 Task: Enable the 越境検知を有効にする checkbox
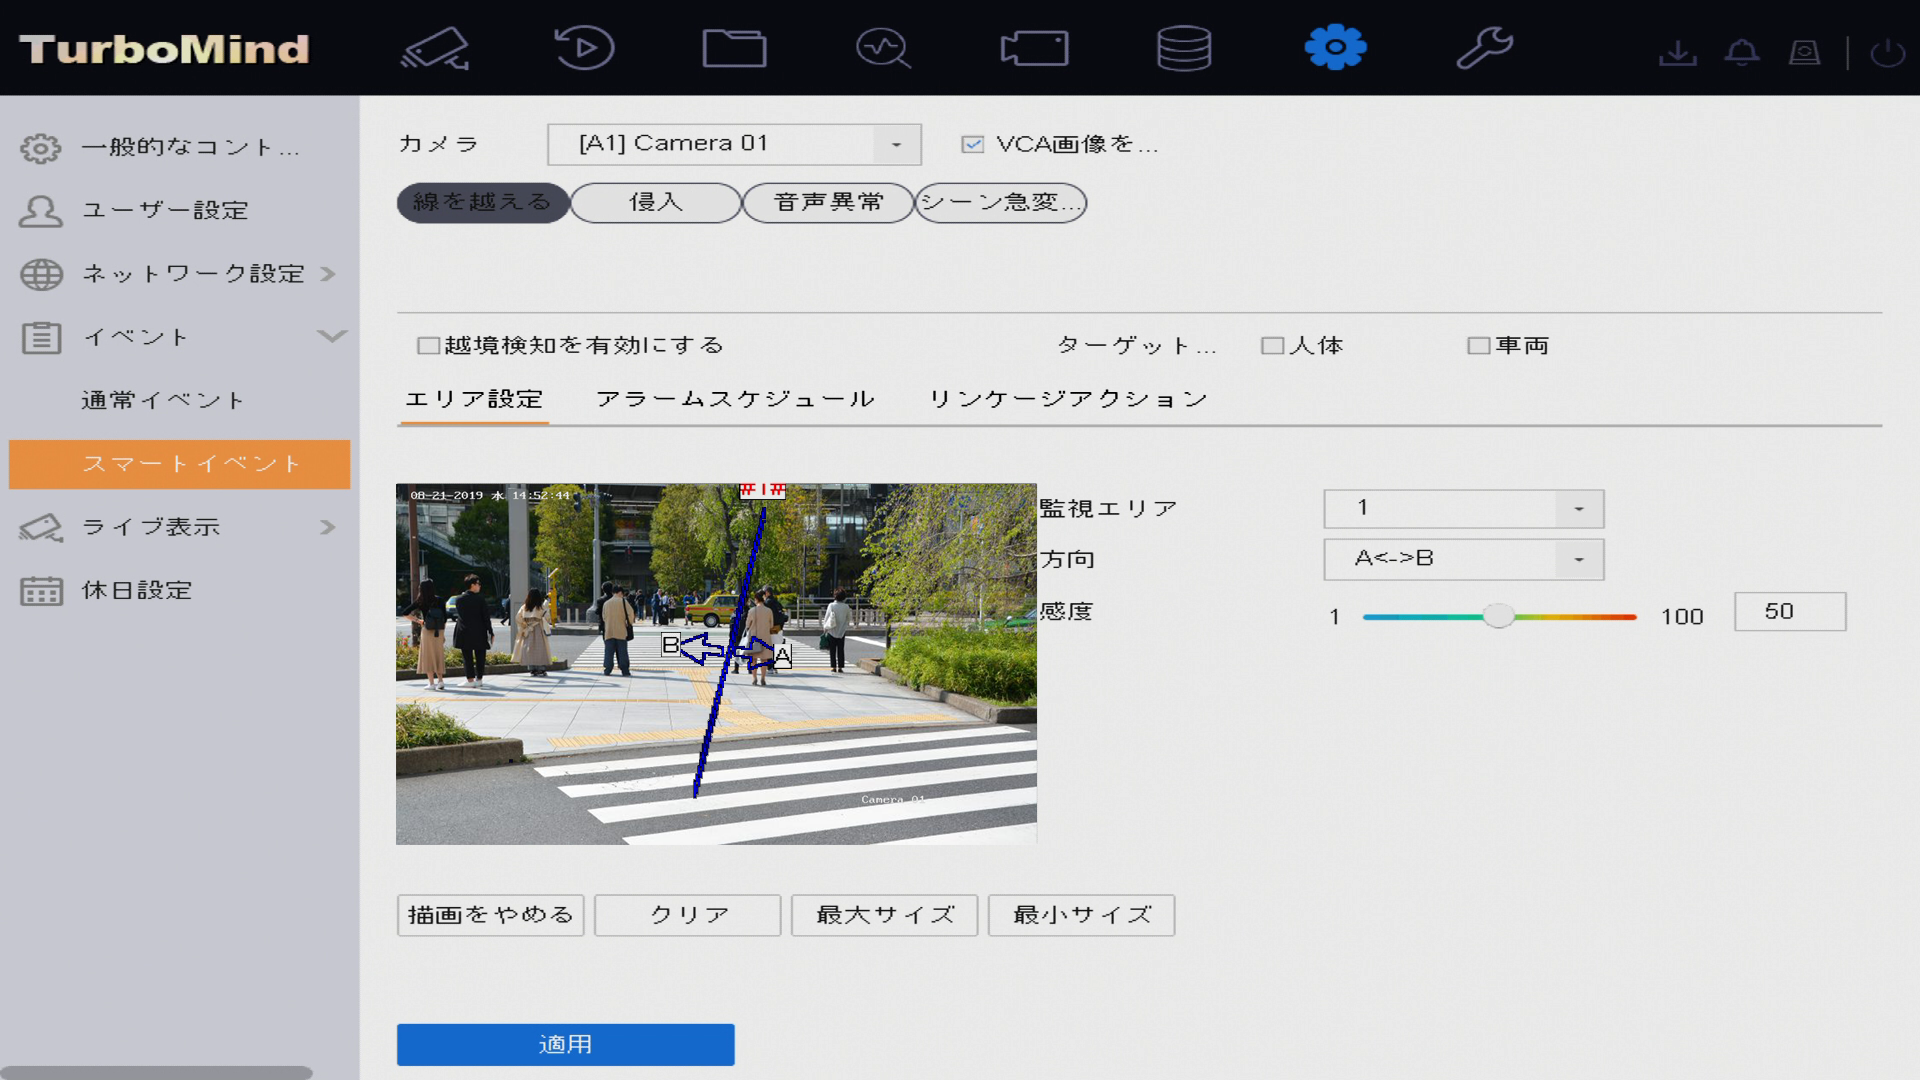click(x=429, y=346)
